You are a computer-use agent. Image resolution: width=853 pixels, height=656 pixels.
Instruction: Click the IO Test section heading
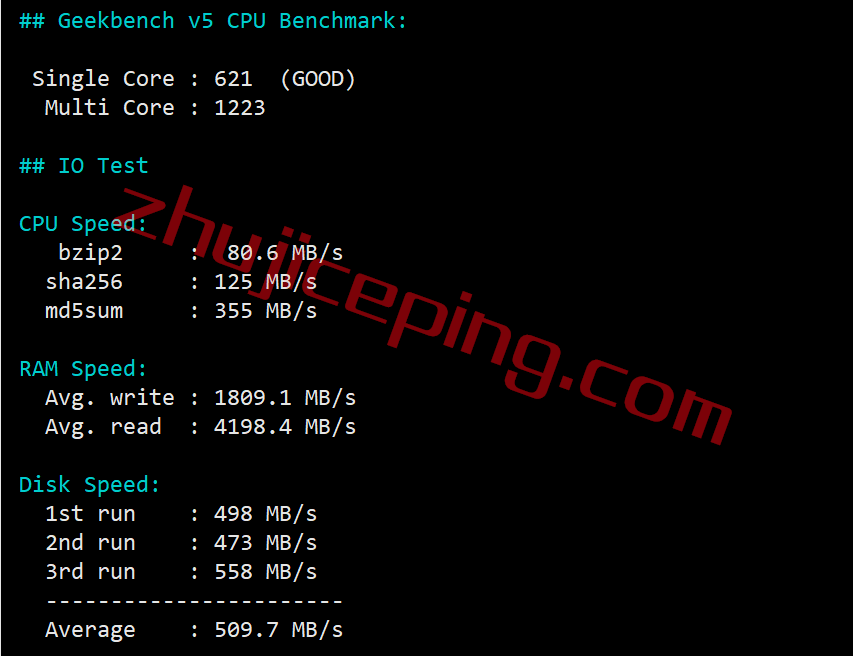pos(83,165)
